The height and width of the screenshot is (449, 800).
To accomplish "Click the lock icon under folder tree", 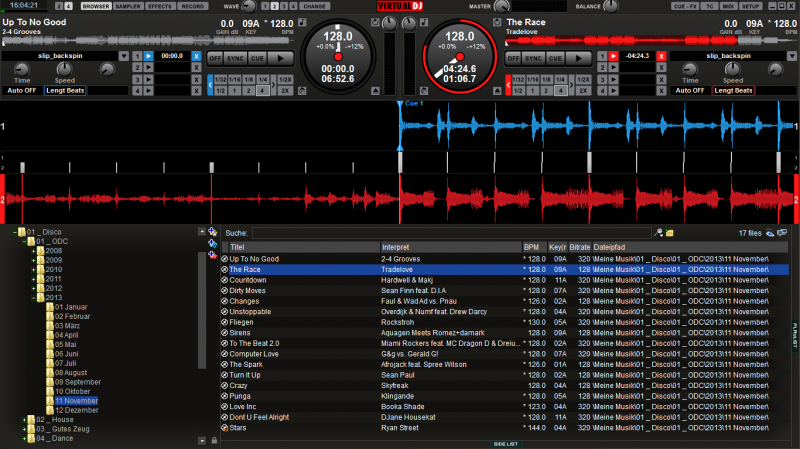I will [214, 440].
